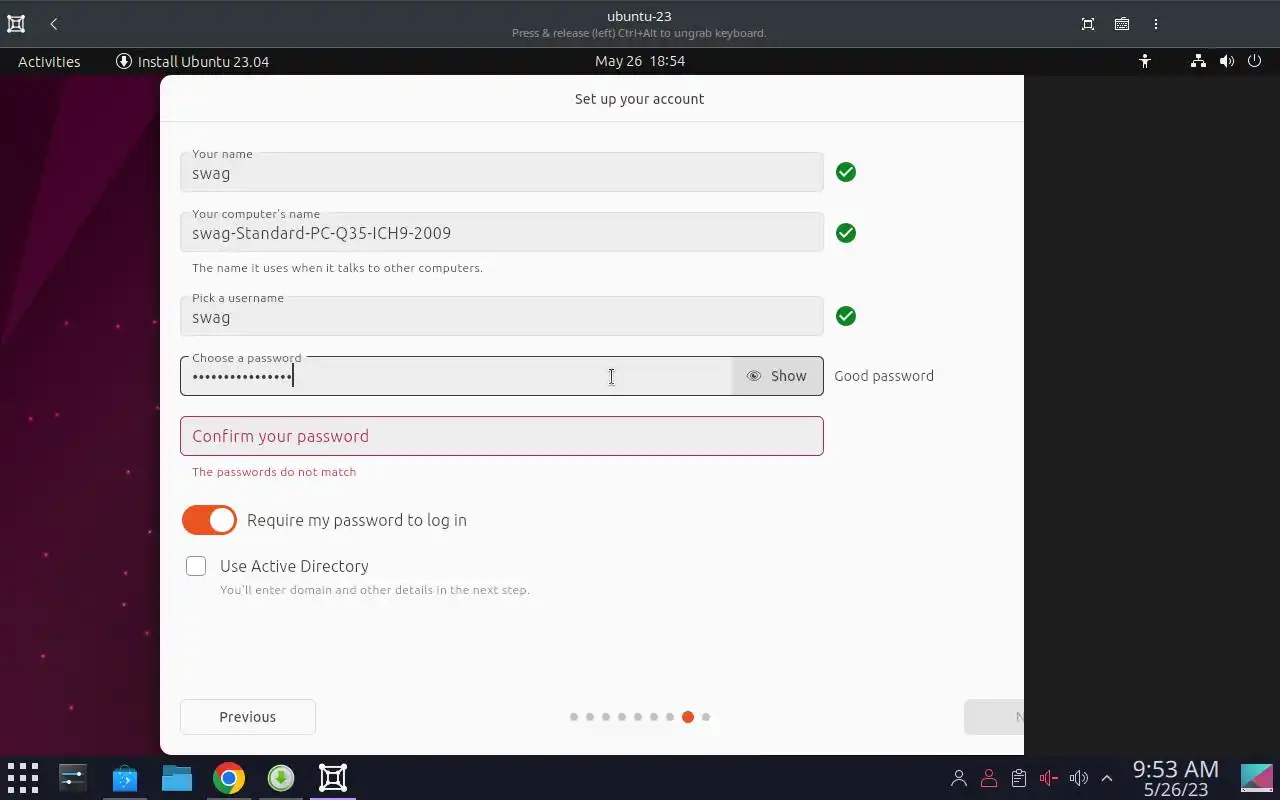The width and height of the screenshot is (1280, 800).
Task: Click the Install Ubuntu 23.04 app menu
Action: [x=193, y=61]
